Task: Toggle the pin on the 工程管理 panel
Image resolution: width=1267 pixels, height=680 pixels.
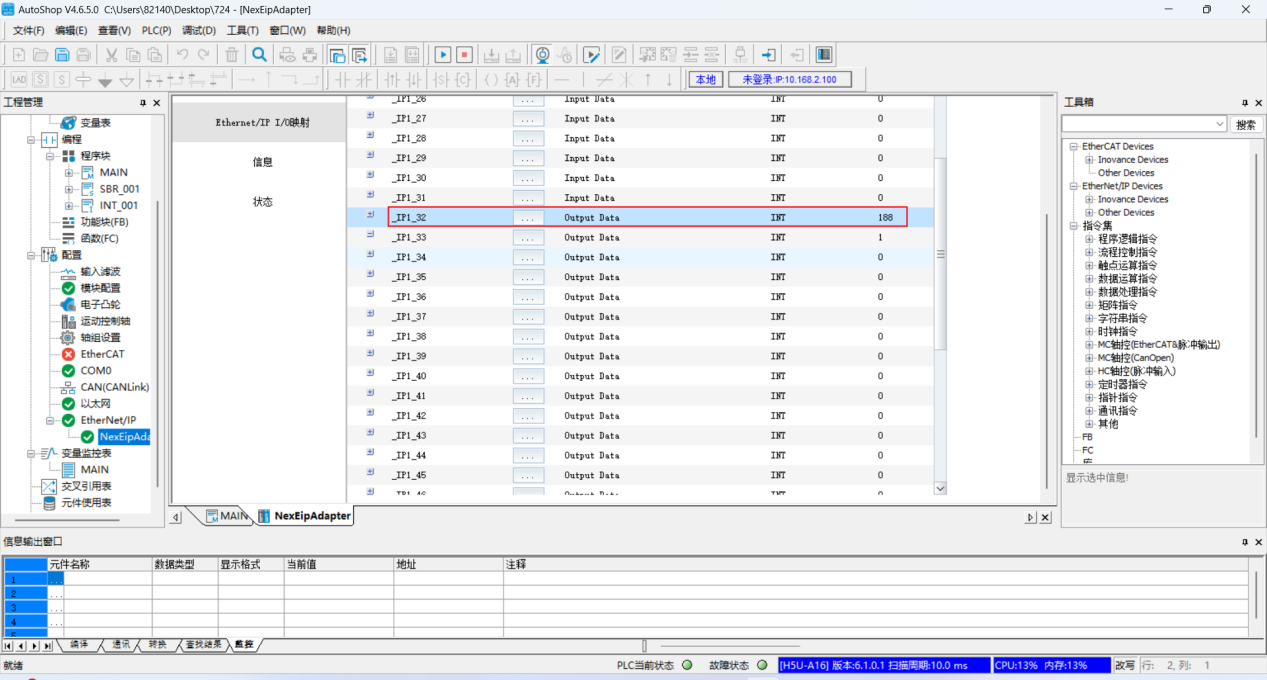Action: 142,103
